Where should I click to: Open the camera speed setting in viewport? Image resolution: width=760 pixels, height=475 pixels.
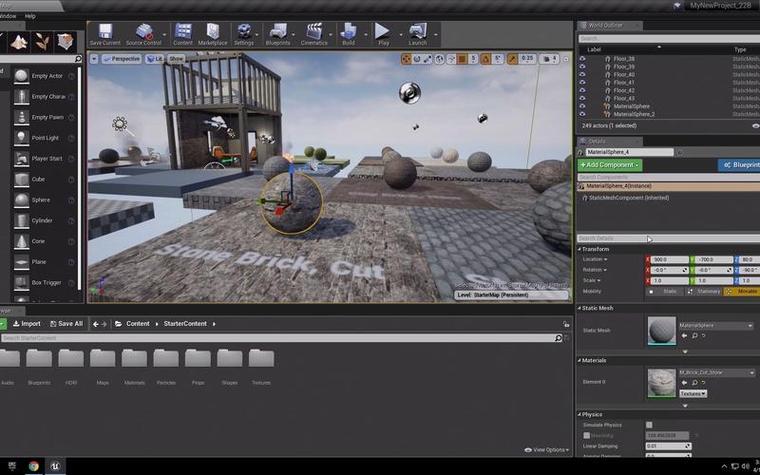tap(550, 59)
